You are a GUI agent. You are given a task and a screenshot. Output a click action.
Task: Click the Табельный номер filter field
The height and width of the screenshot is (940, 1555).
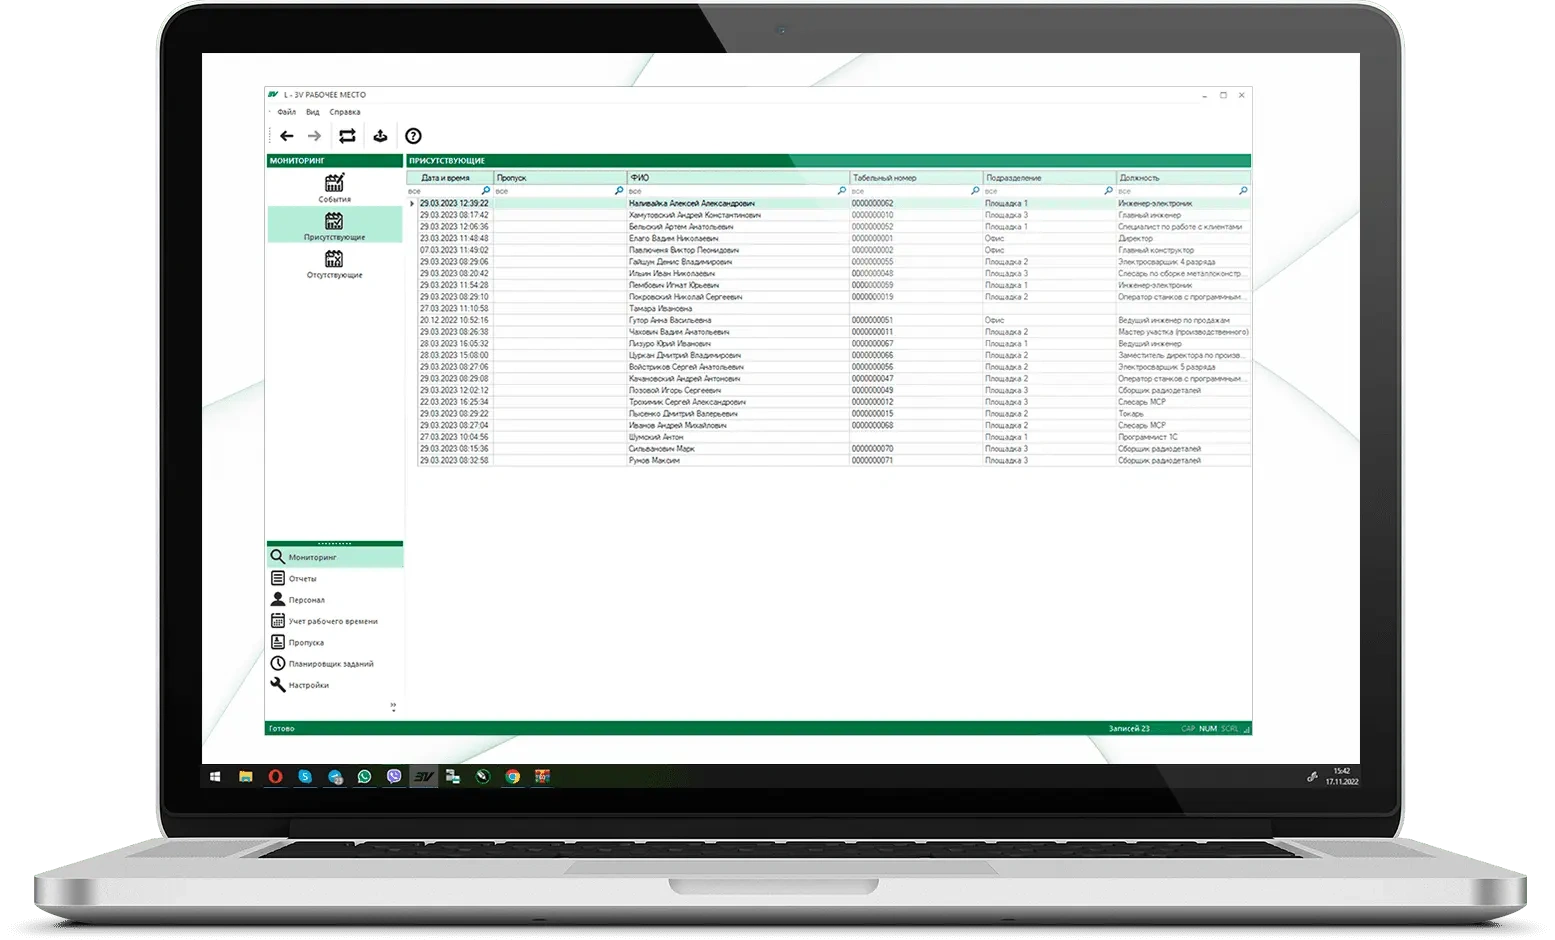908,191
